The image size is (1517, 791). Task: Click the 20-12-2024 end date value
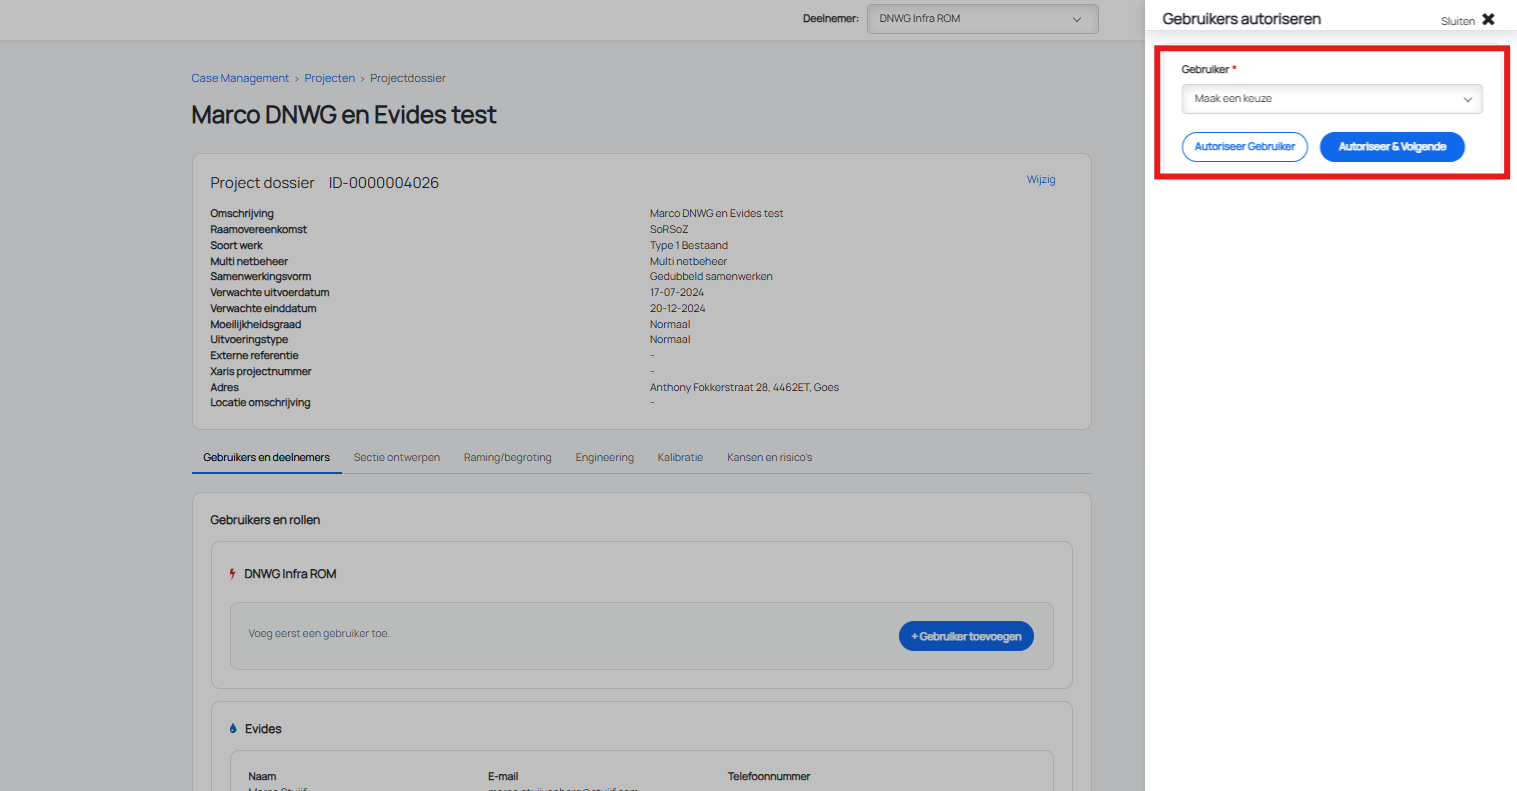coord(678,309)
